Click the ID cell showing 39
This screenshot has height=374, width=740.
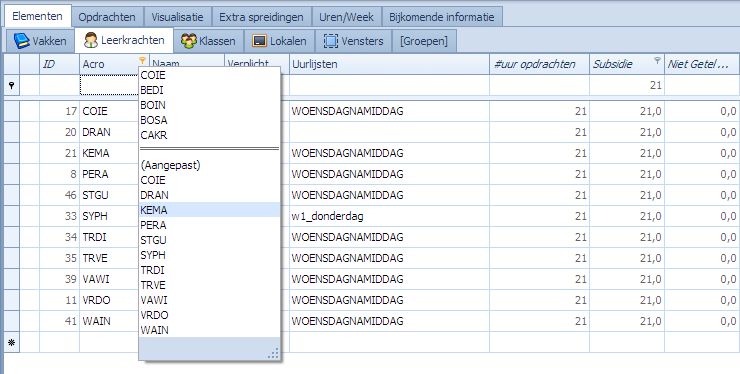(x=59, y=279)
